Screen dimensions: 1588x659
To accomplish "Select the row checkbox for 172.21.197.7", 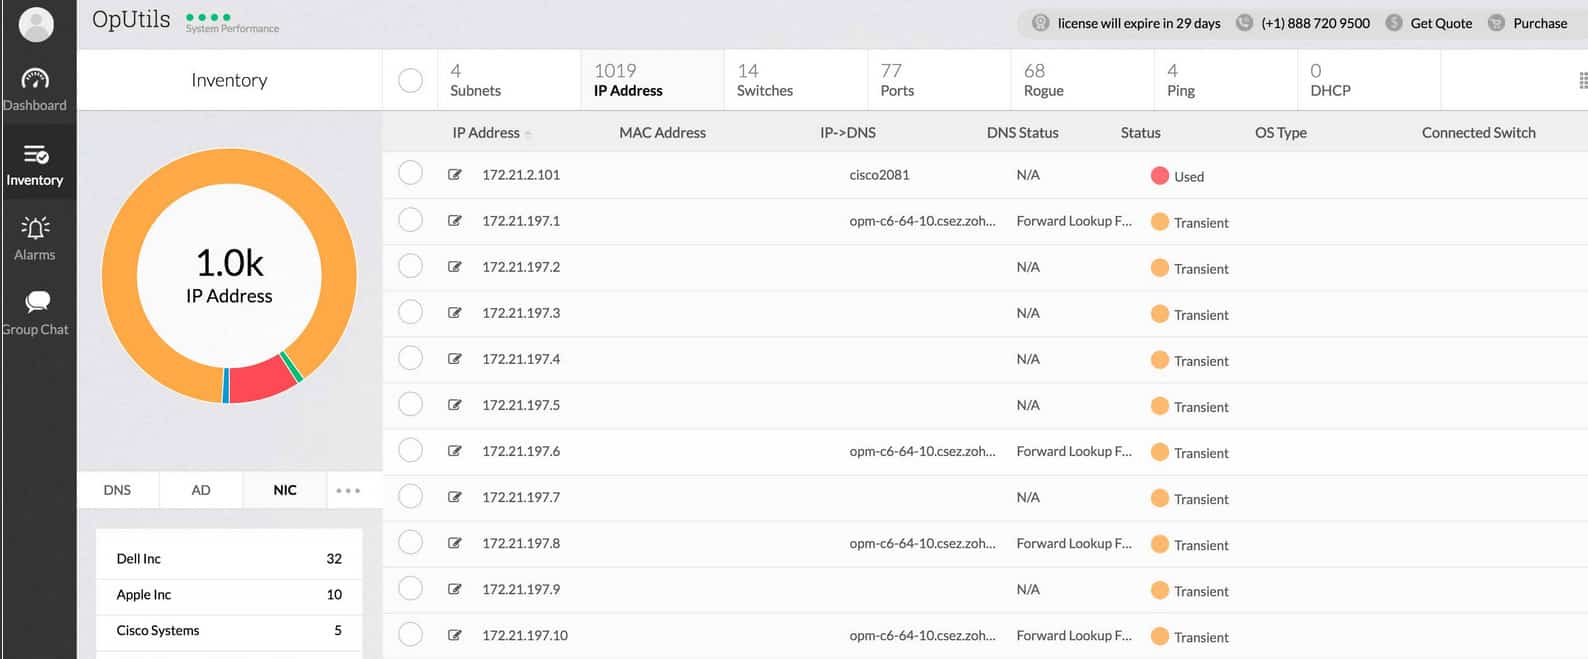I will pyautogui.click(x=410, y=494).
